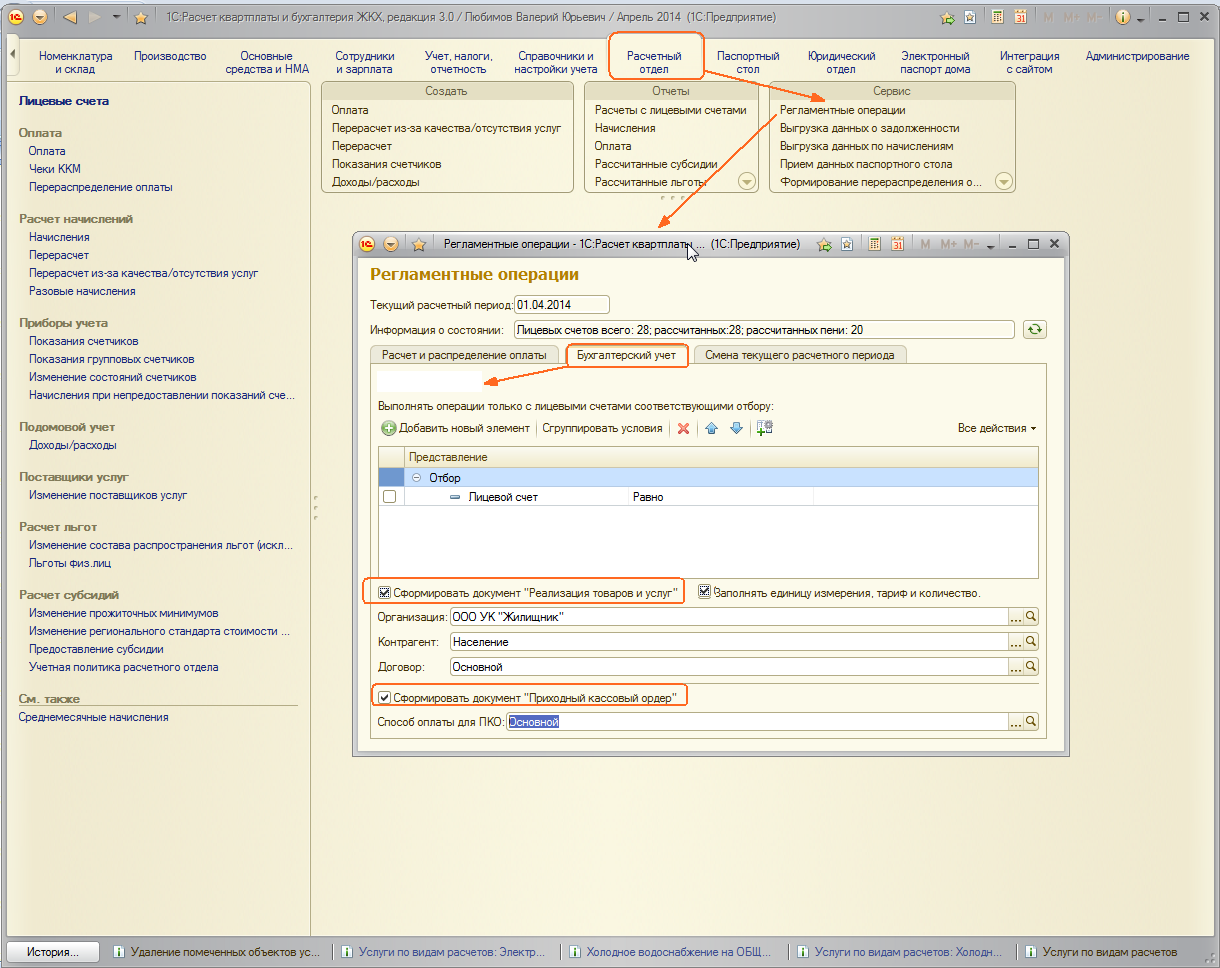
Task: Click the green add new element icon
Action: point(389,428)
